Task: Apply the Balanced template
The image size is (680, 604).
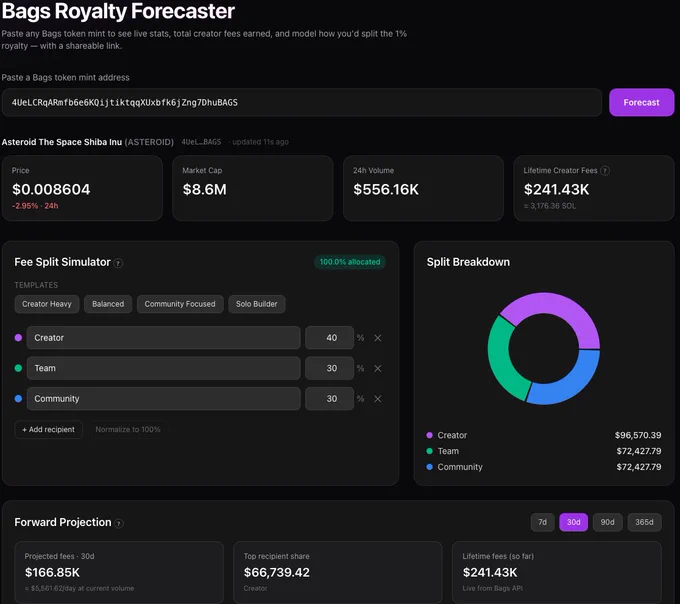Action: coord(108,304)
